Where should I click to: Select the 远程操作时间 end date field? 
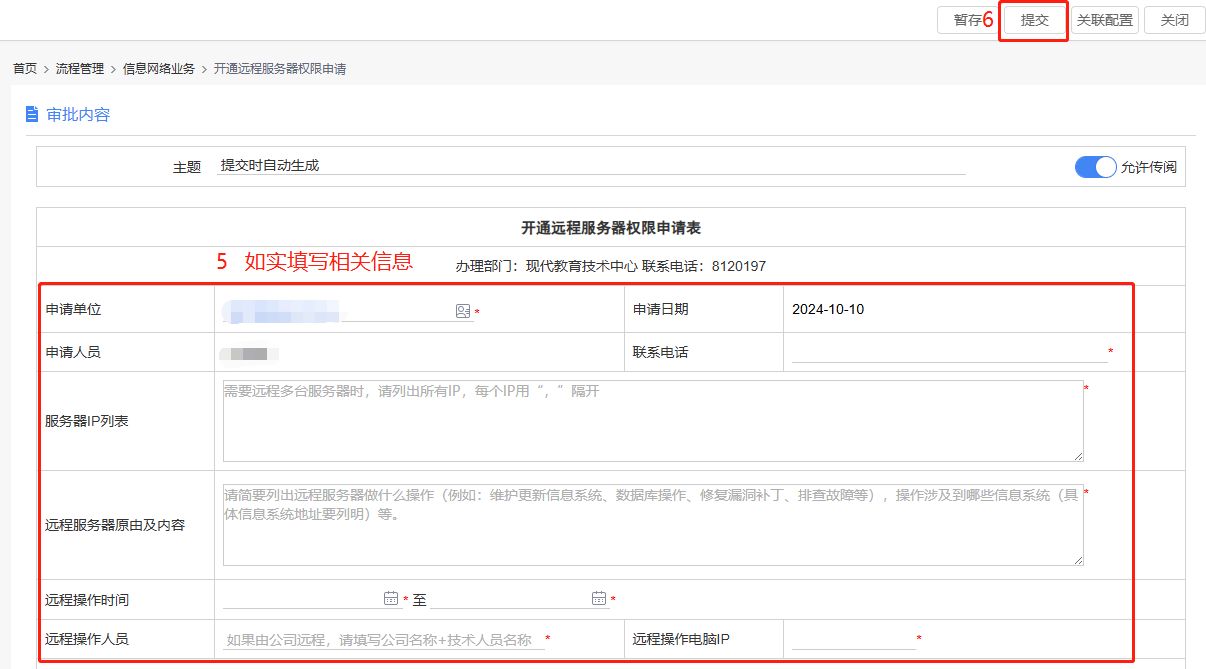(510, 599)
